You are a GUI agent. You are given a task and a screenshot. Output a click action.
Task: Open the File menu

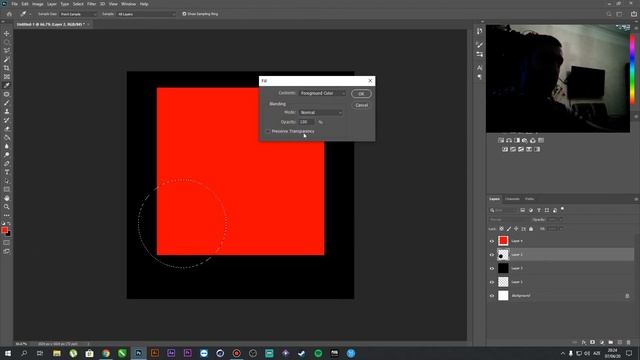[x=14, y=4]
